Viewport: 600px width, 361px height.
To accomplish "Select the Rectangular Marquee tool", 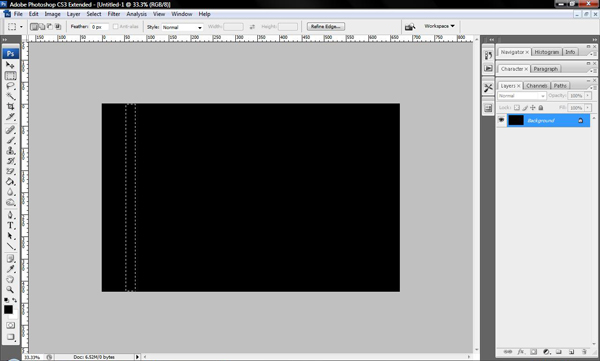I will tap(10, 75).
